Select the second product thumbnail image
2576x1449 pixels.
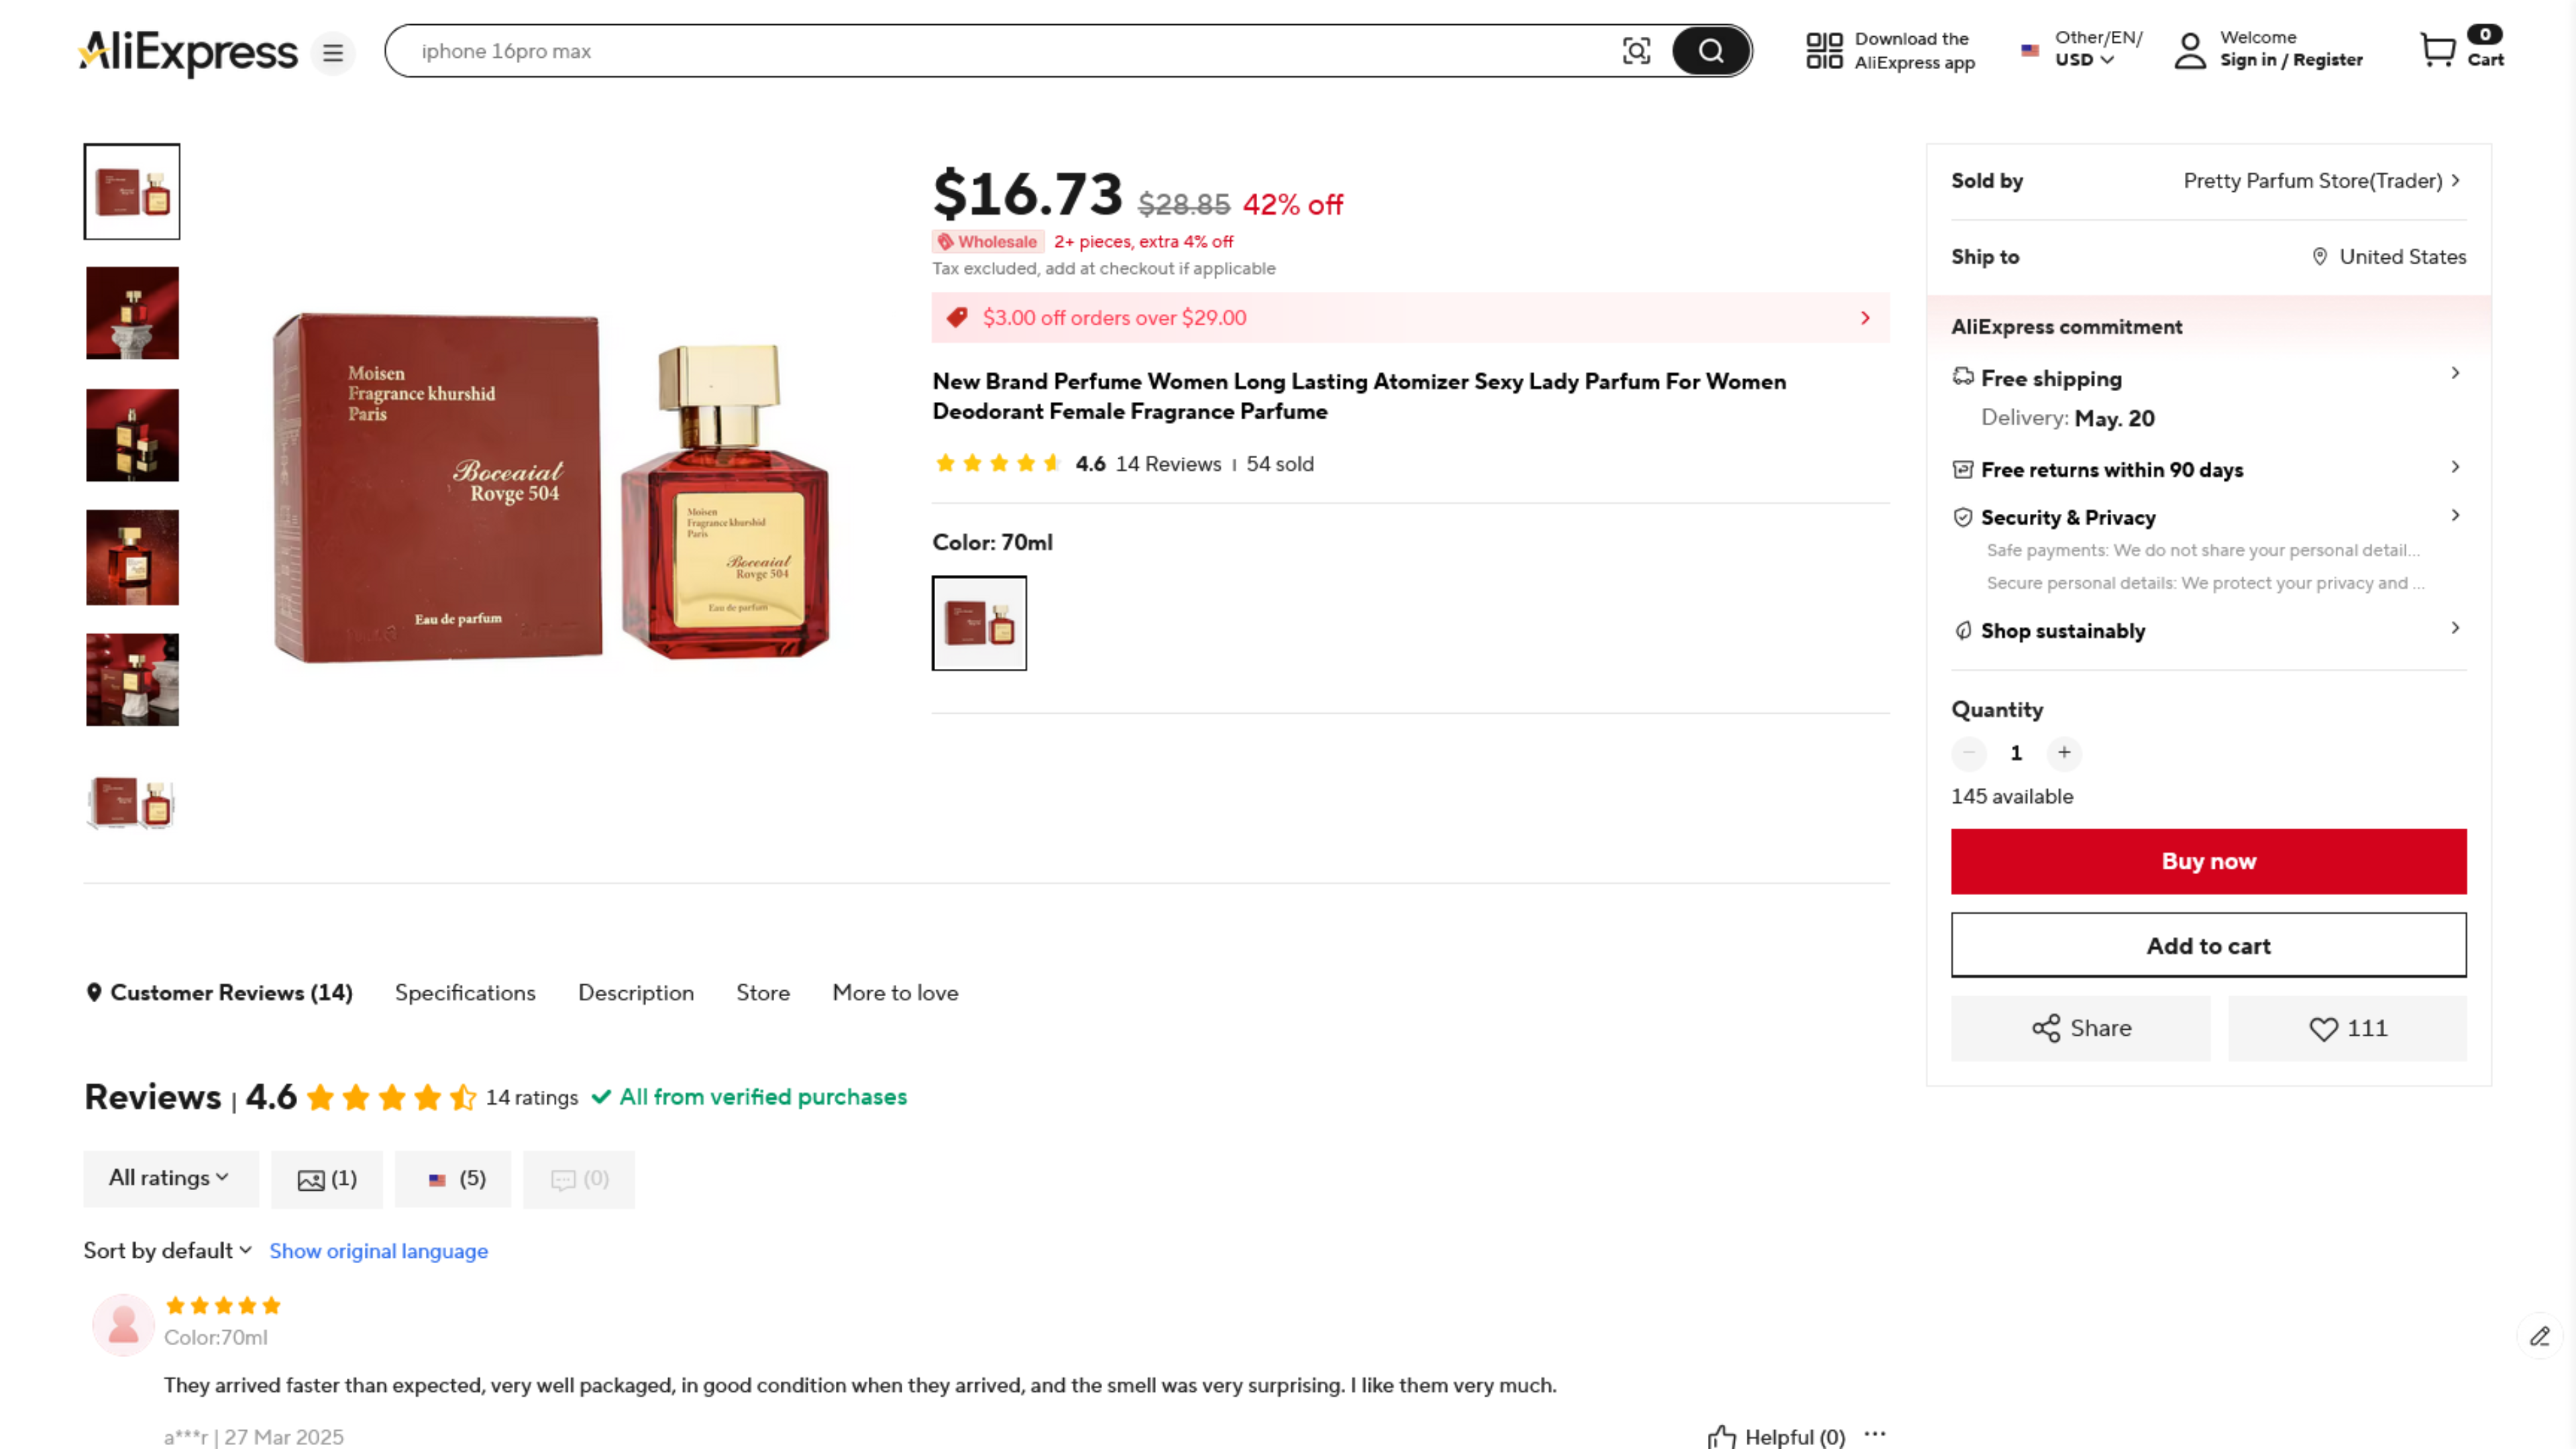(x=133, y=313)
